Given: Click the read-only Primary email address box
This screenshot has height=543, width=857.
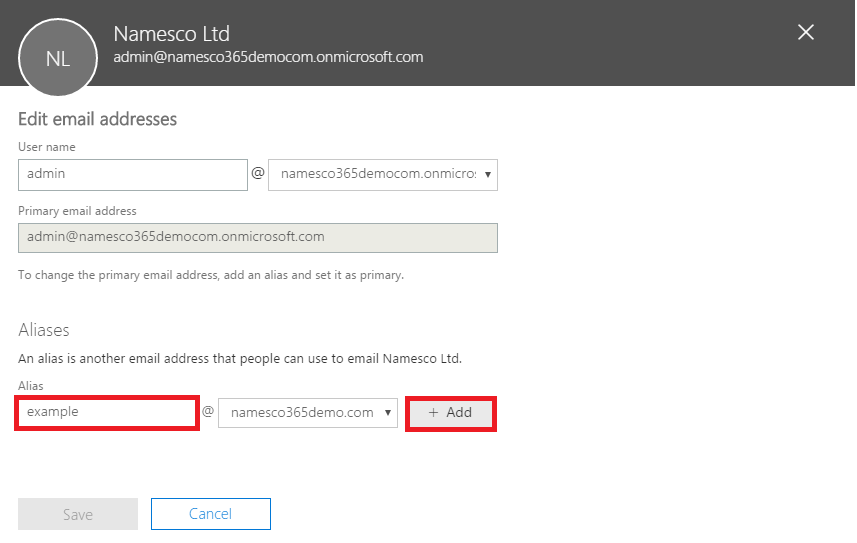Looking at the screenshot, I should point(257,237).
